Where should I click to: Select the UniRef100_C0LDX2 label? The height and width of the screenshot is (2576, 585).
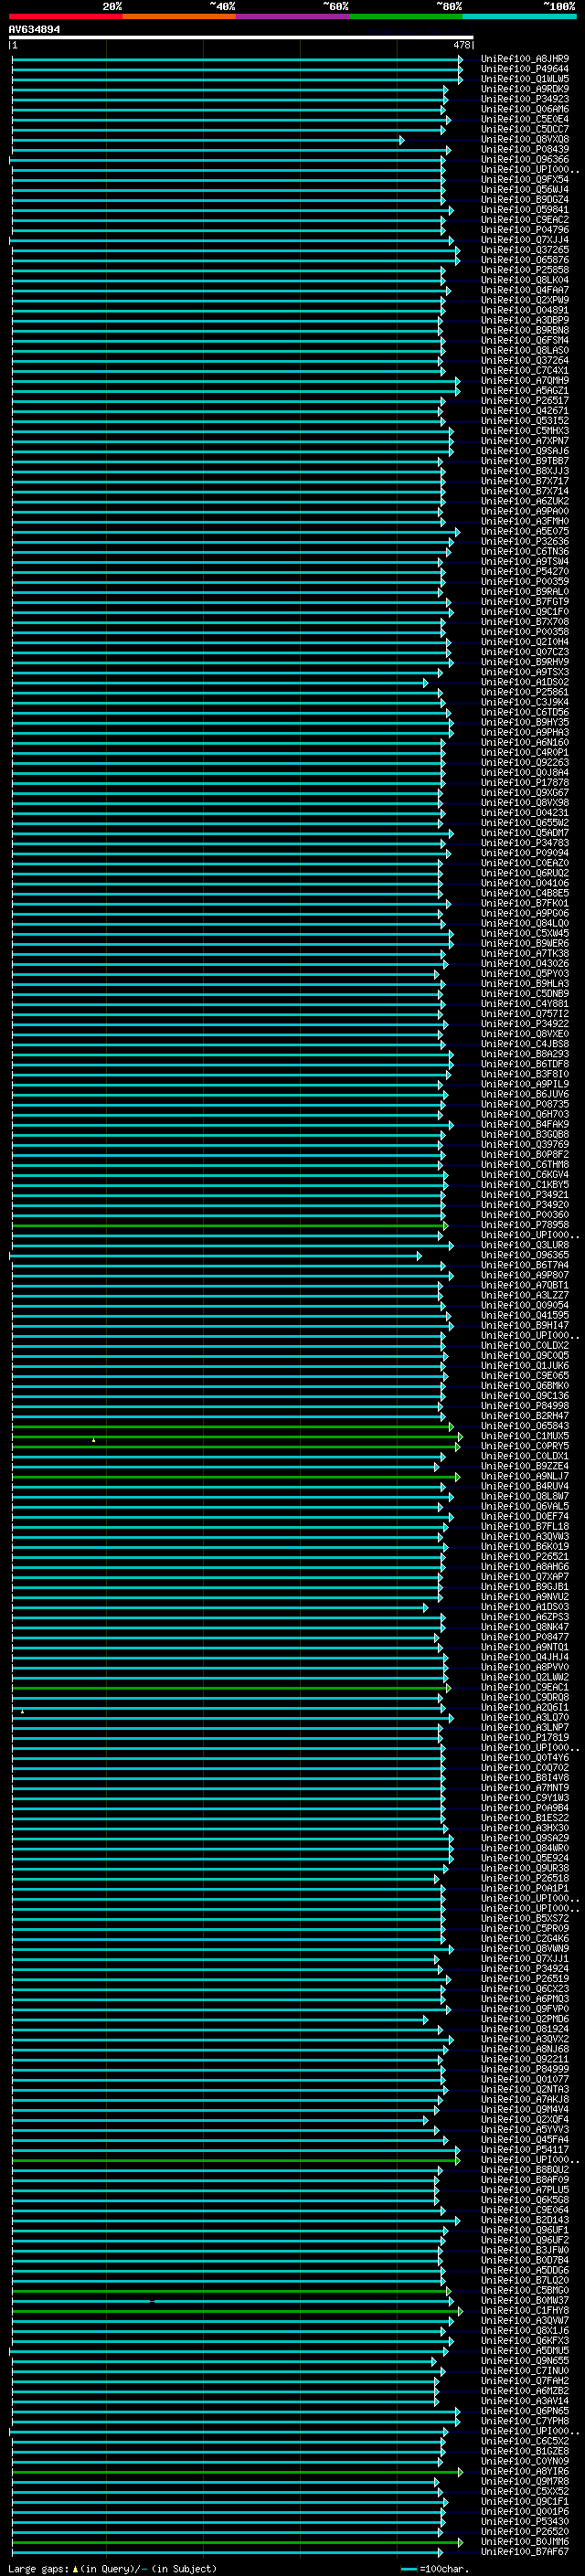(525, 1345)
